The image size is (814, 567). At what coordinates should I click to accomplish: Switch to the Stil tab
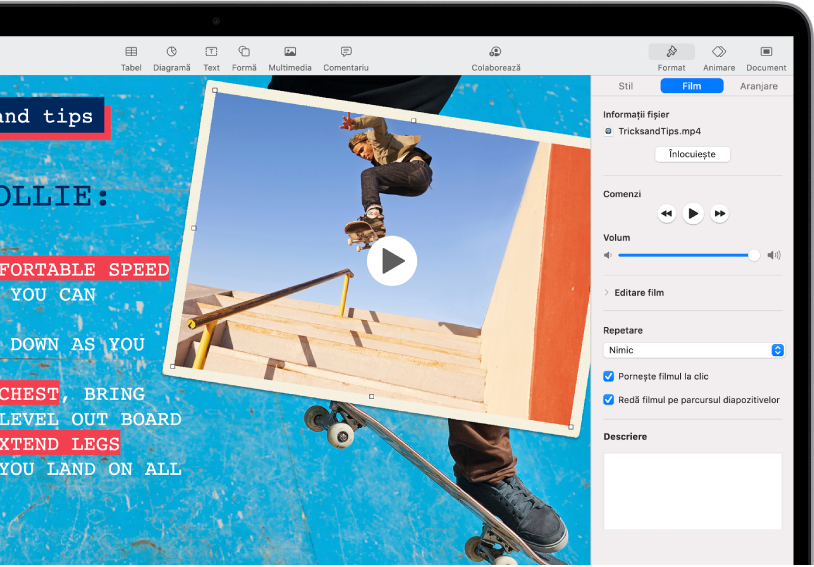[x=626, y=87]
